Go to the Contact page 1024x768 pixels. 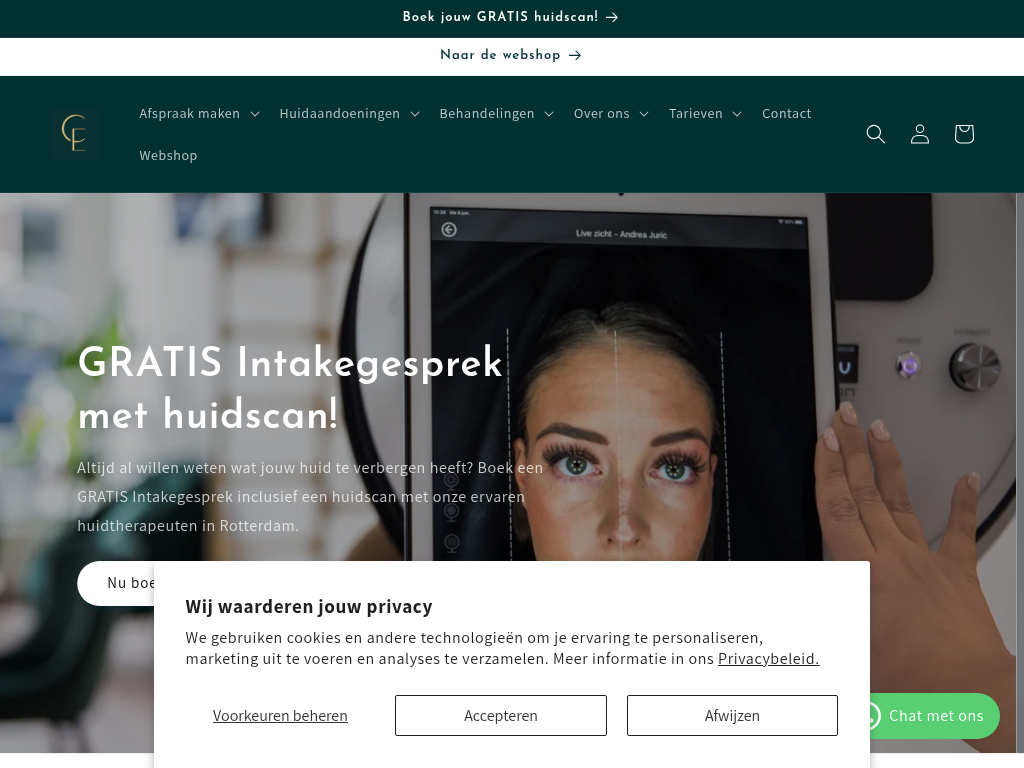(x=786, y=114)
